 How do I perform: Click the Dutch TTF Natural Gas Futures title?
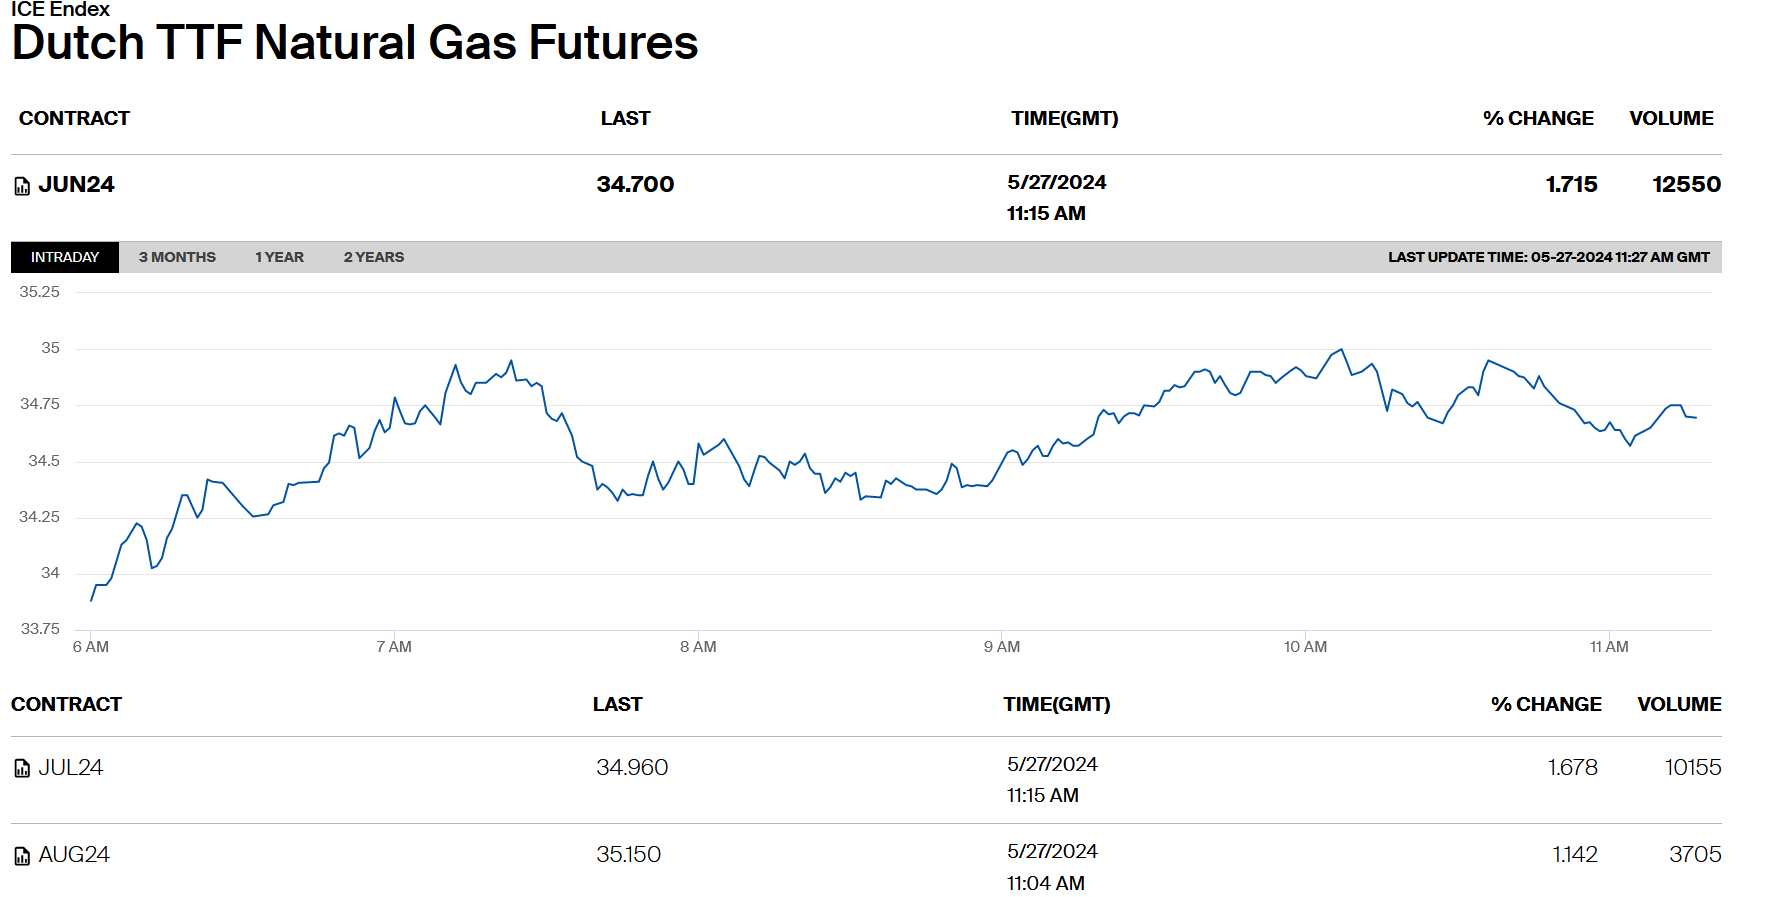pos(355,43)
